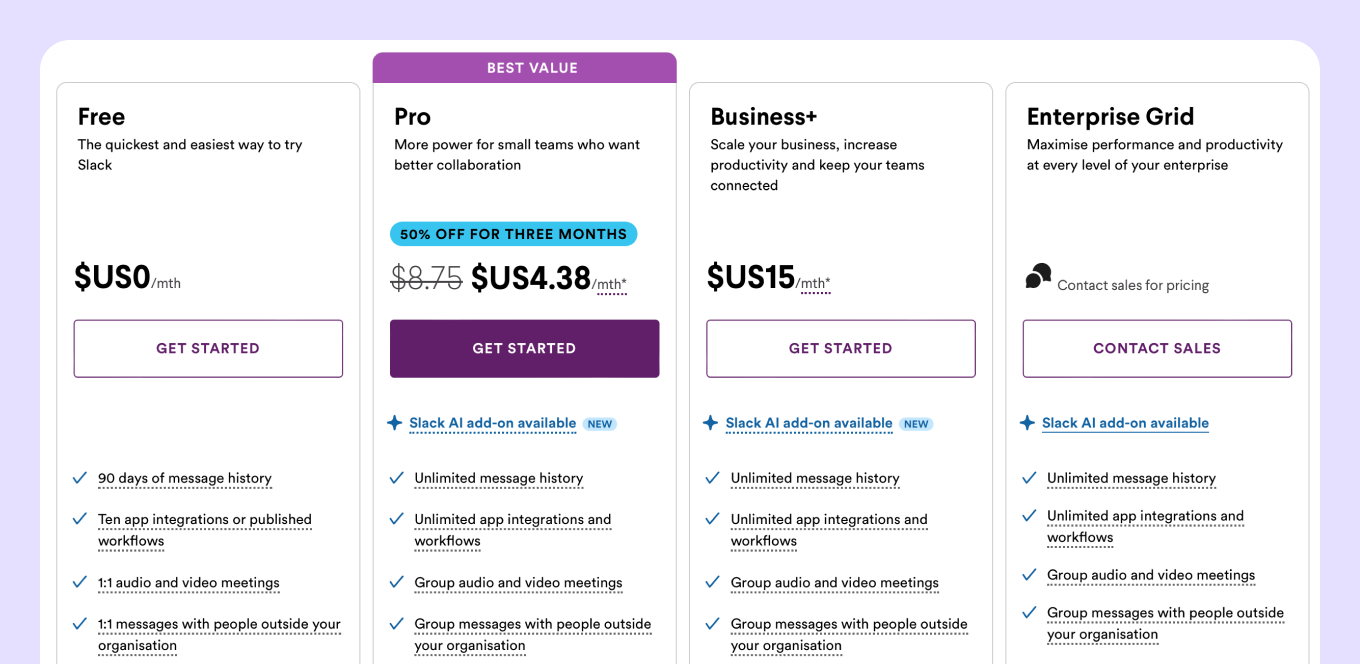The width and height of the screenshot is (1360, 664).
Task: Click the Best Value banner above Pro
Action: tap(525, 68)
